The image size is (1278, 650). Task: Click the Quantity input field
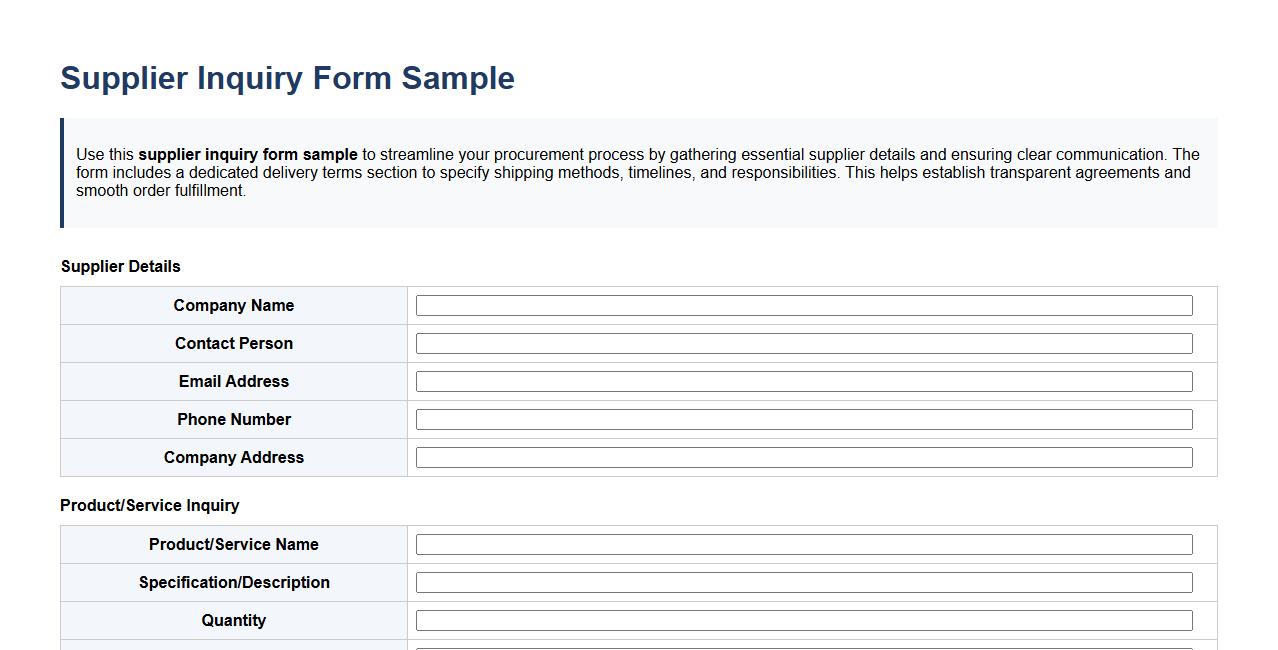point(803,619)
